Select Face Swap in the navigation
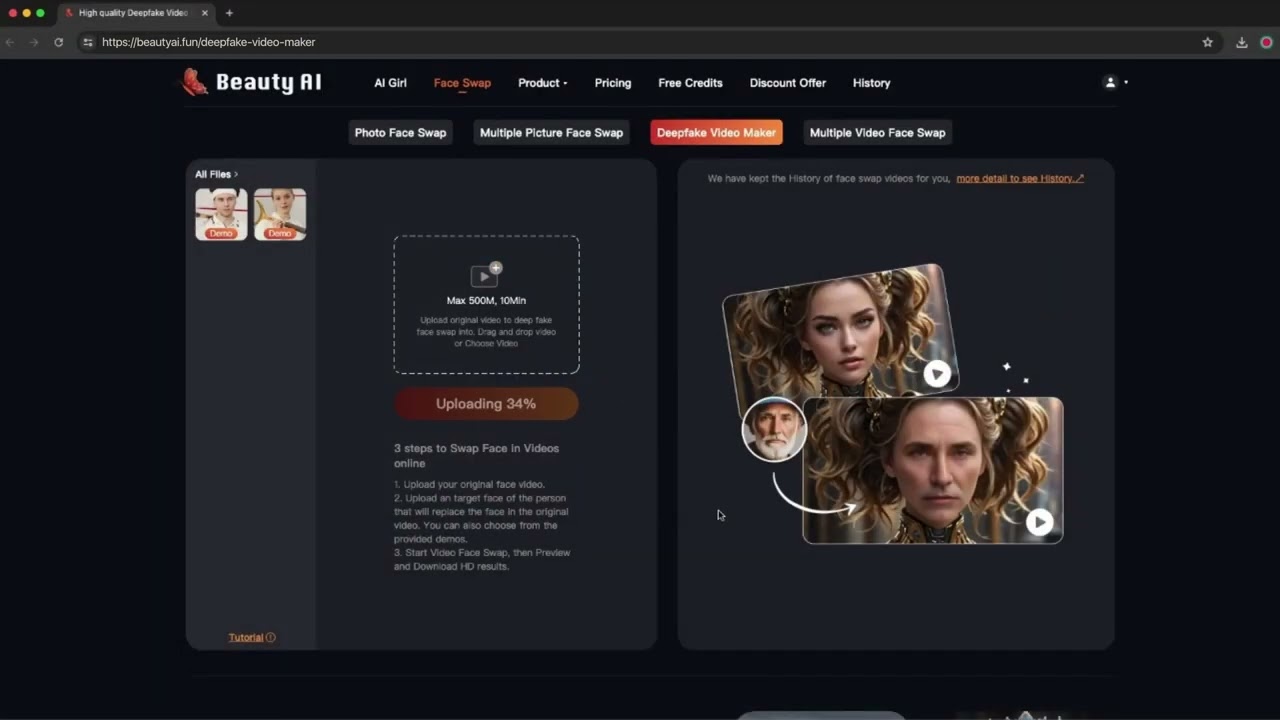The height and width of the screenshot is (720, 1280). click(462, 83)
